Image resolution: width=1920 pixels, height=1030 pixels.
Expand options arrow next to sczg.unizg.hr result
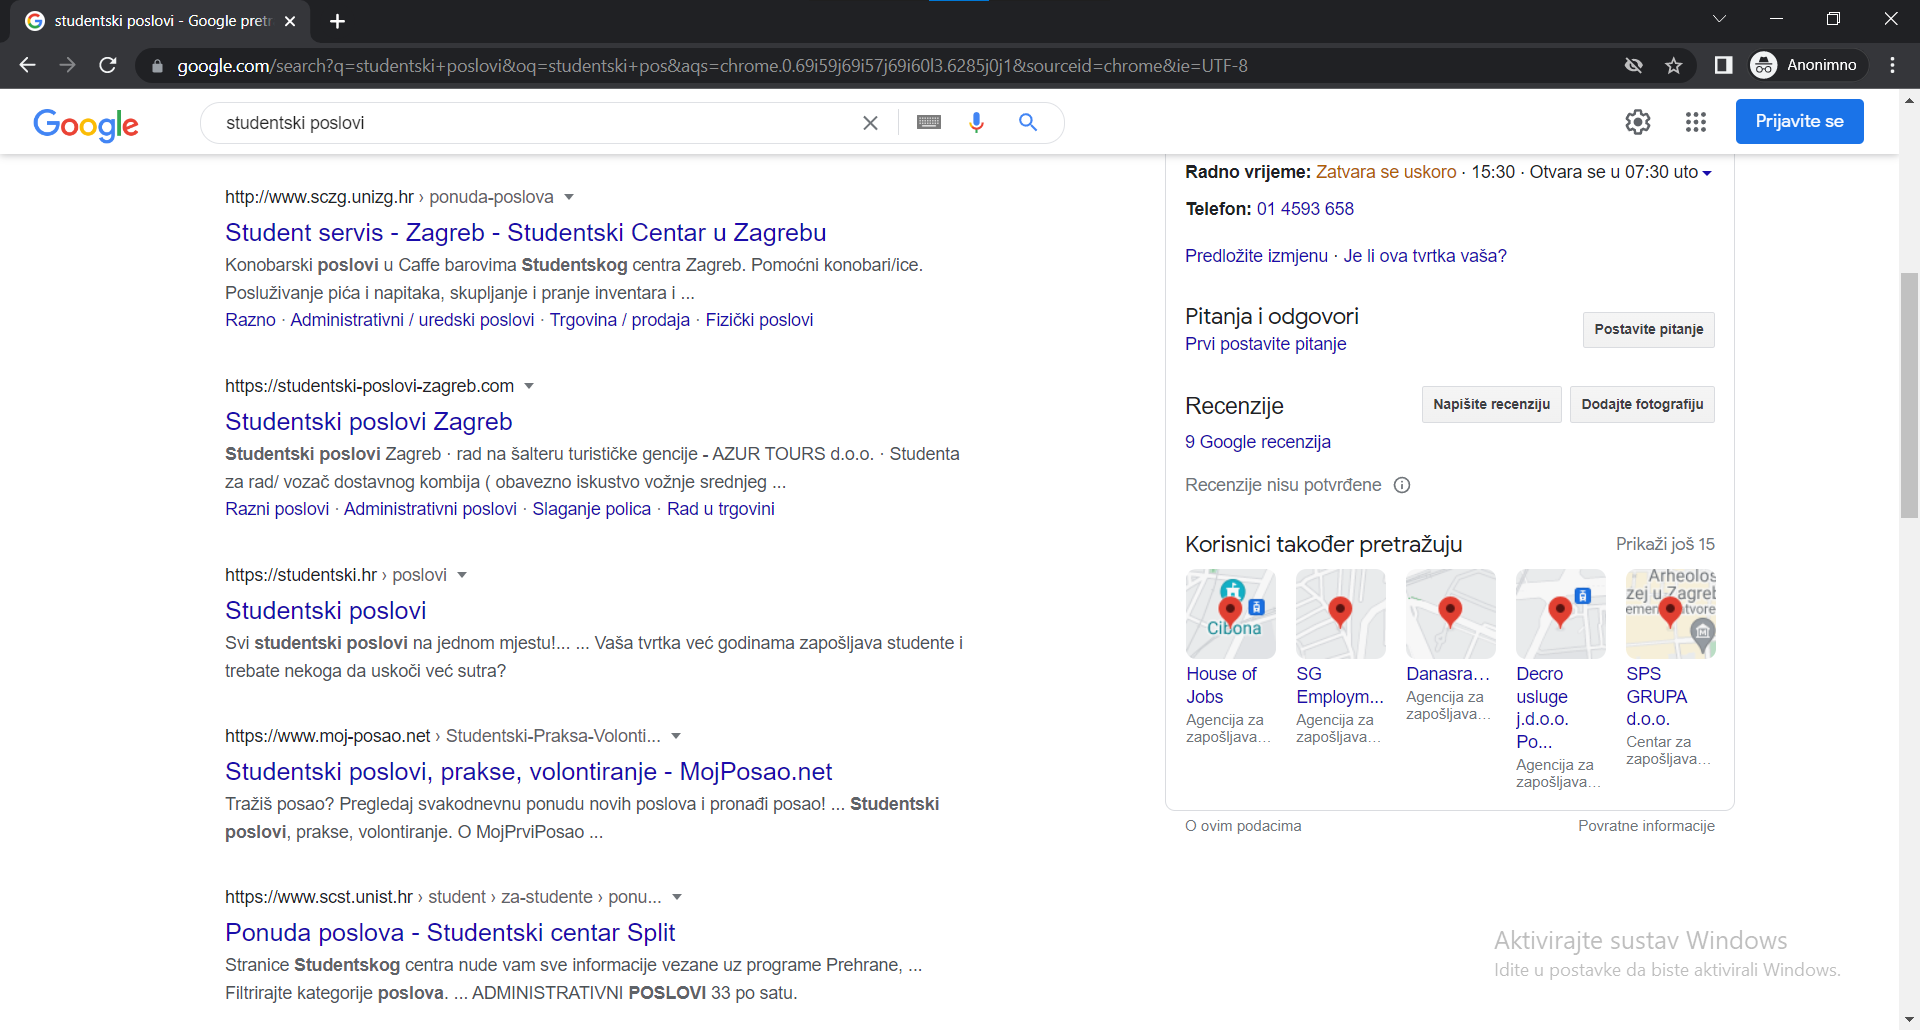569,197
